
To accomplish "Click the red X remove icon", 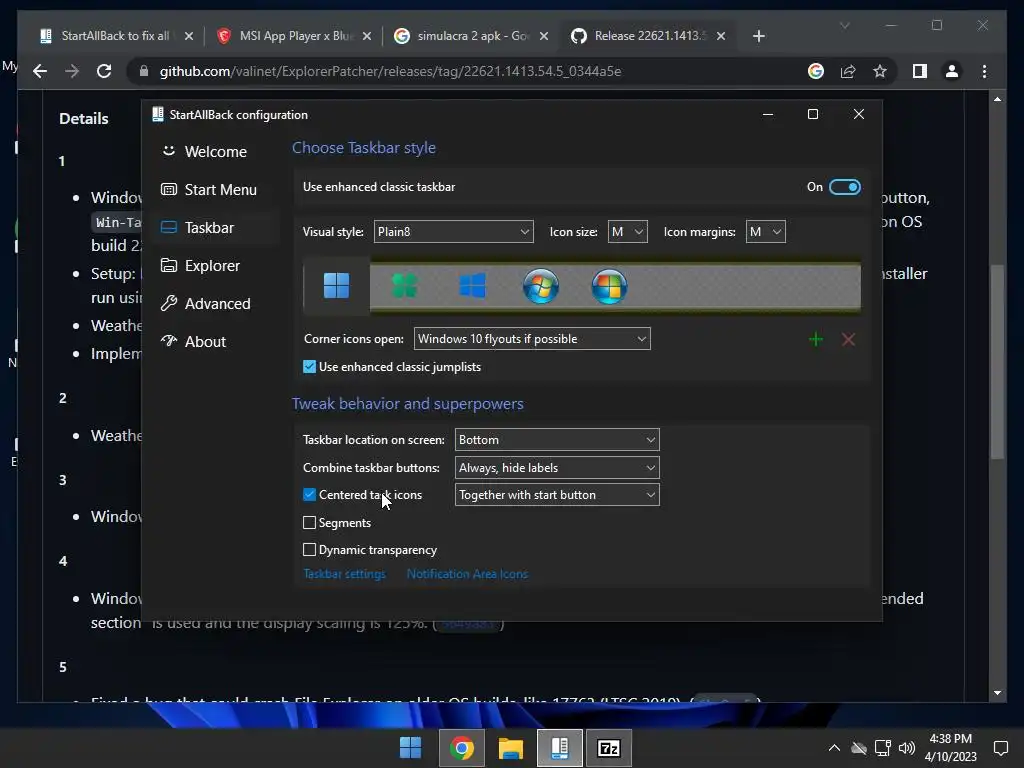I will (848, 339).
